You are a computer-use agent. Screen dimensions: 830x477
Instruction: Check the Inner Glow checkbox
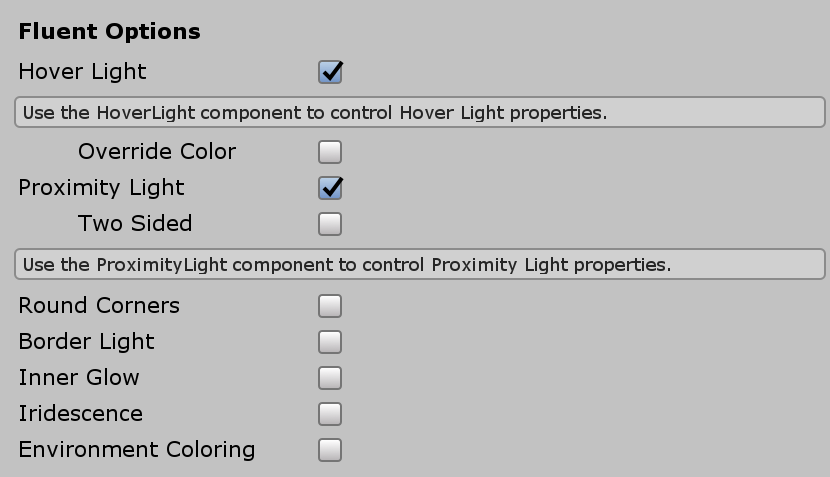pos(330,378)
